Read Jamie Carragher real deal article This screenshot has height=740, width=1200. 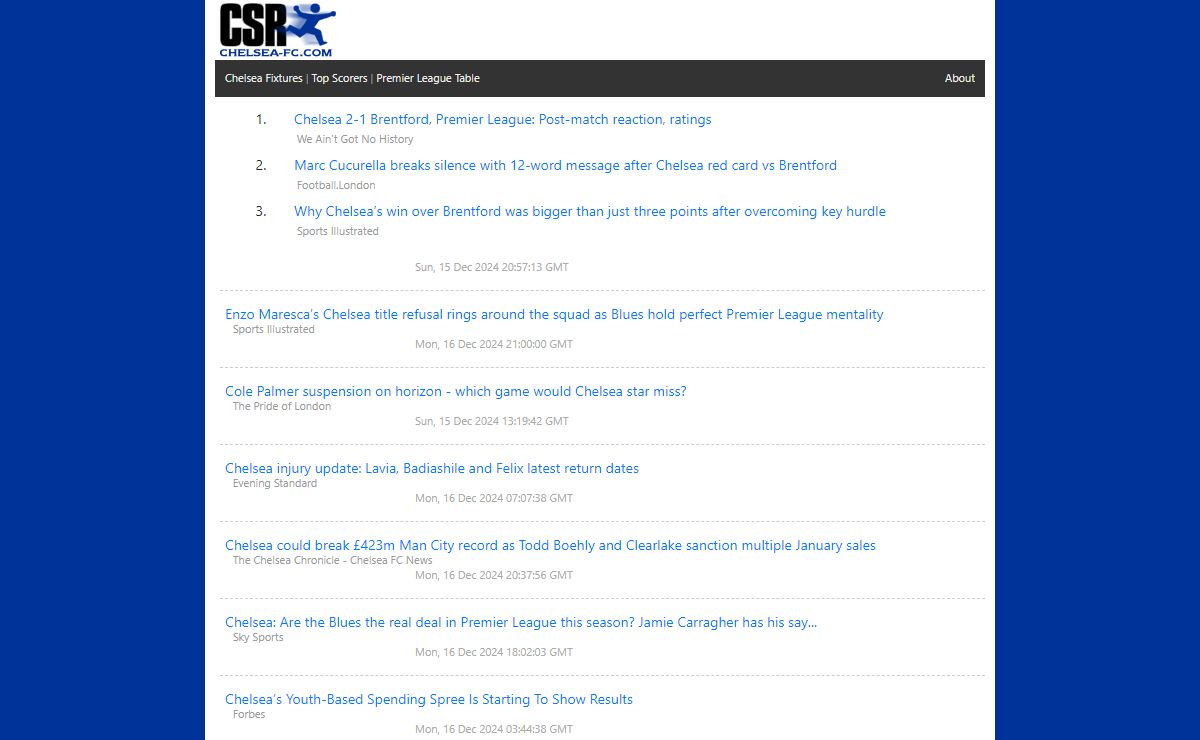click(521, 623)
